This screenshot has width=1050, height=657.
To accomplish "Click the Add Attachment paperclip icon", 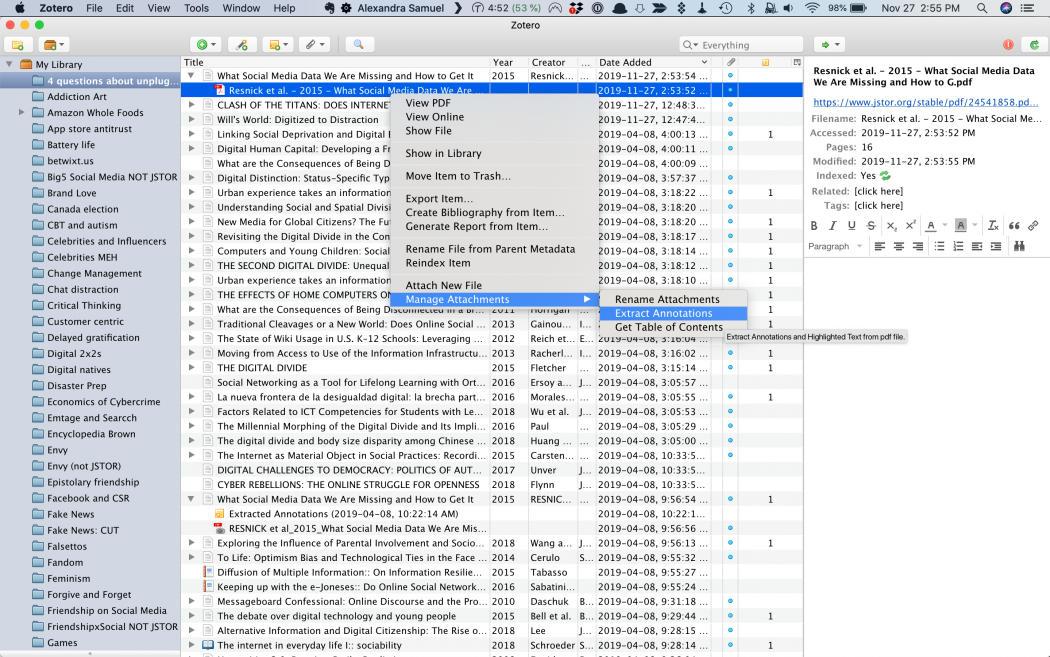I will [x=314, y=45].
